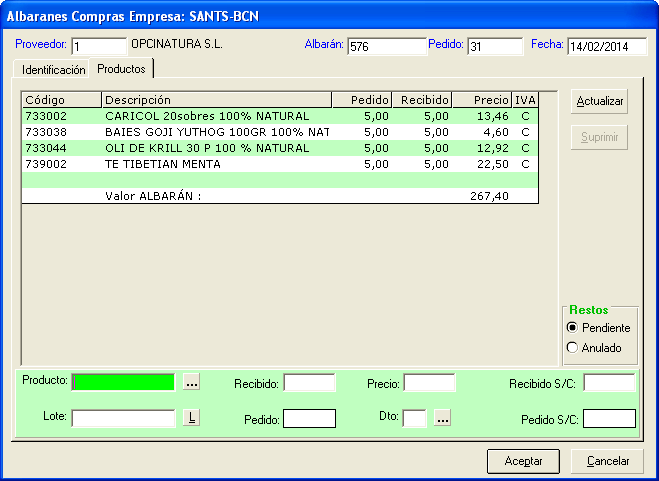The height and width of the screenshot is (481, 659).
Task: Click CARICOL 20sobres 100% NATURAL description
Action: click(x=207, y=116)
